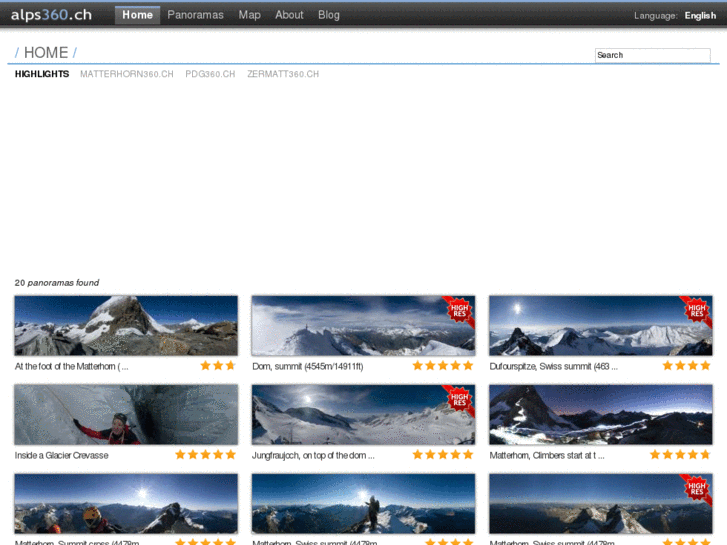This screenshot has height=545, width=727.
Task: Select the Home menu item
Action: point(137,15)
